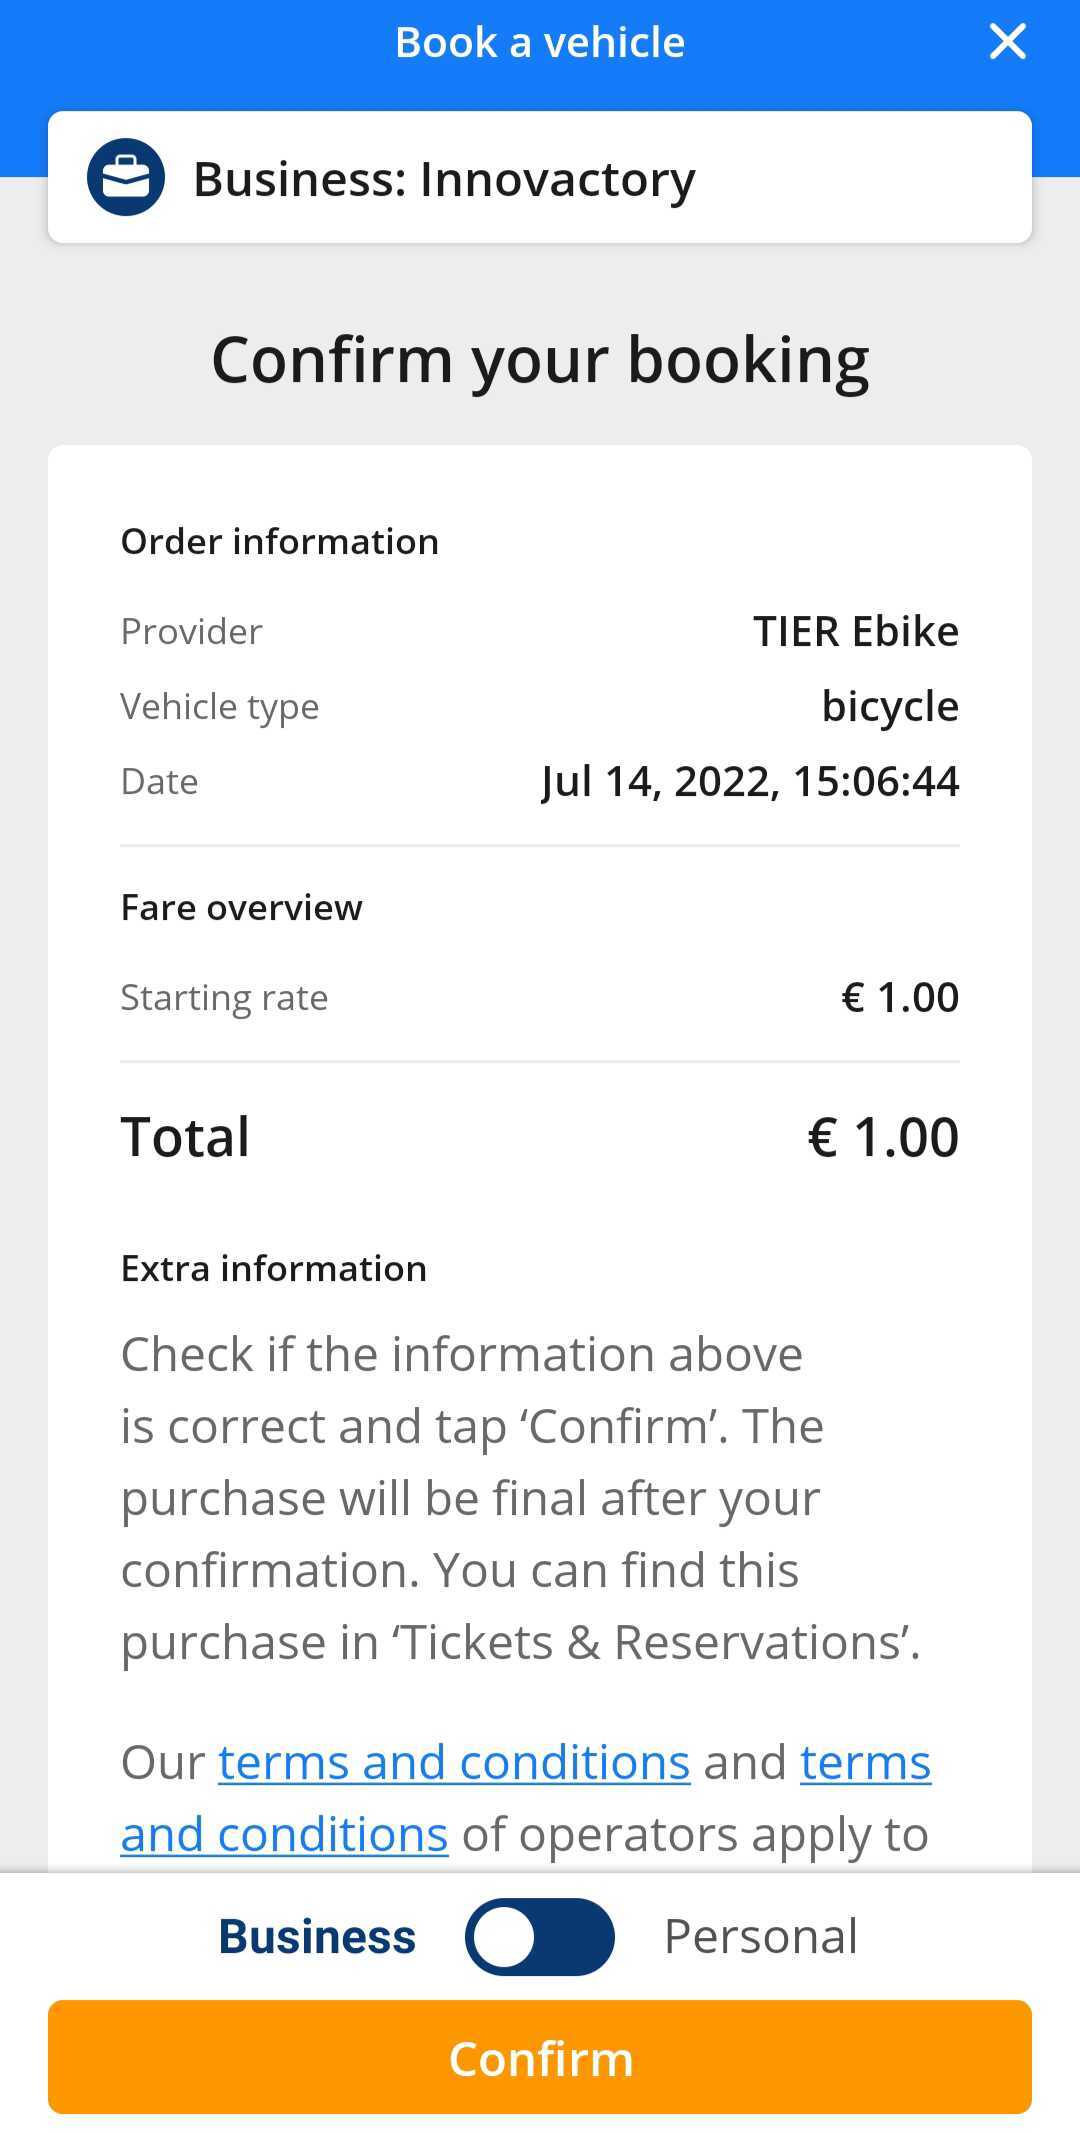Select the Personal label
Image resolution: width=1080 pixels, height=2132 pixels.
pos(761,1937)
